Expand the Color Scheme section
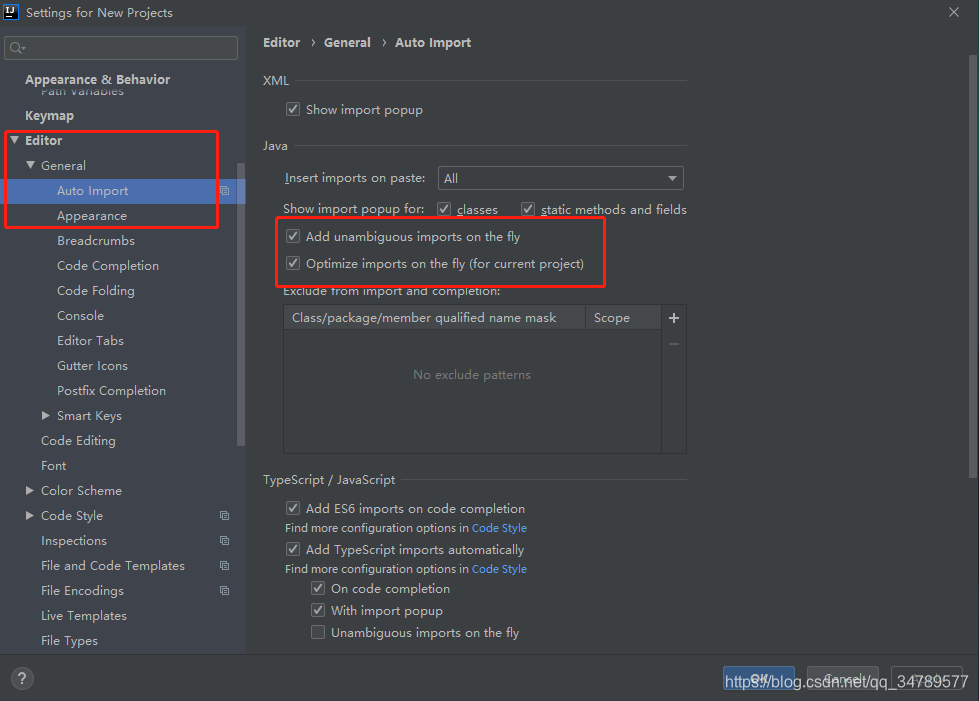Screen dimensions: 979x701 (29, 491)
